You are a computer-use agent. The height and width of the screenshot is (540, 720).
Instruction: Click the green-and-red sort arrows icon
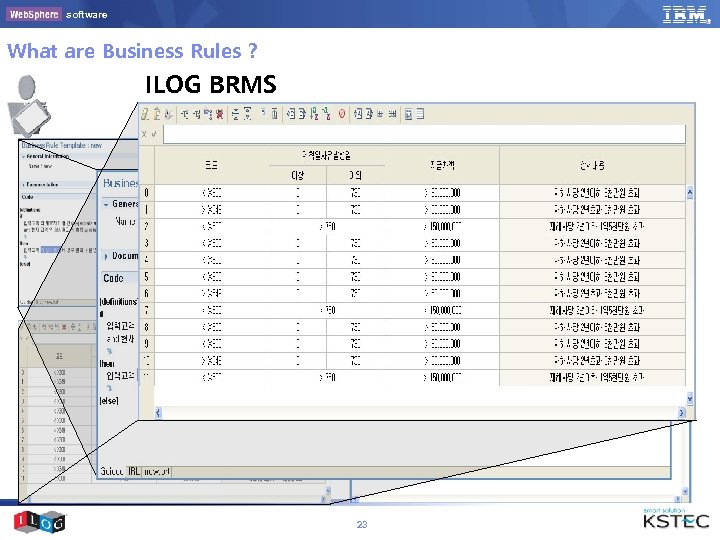[x=314, y=114]
